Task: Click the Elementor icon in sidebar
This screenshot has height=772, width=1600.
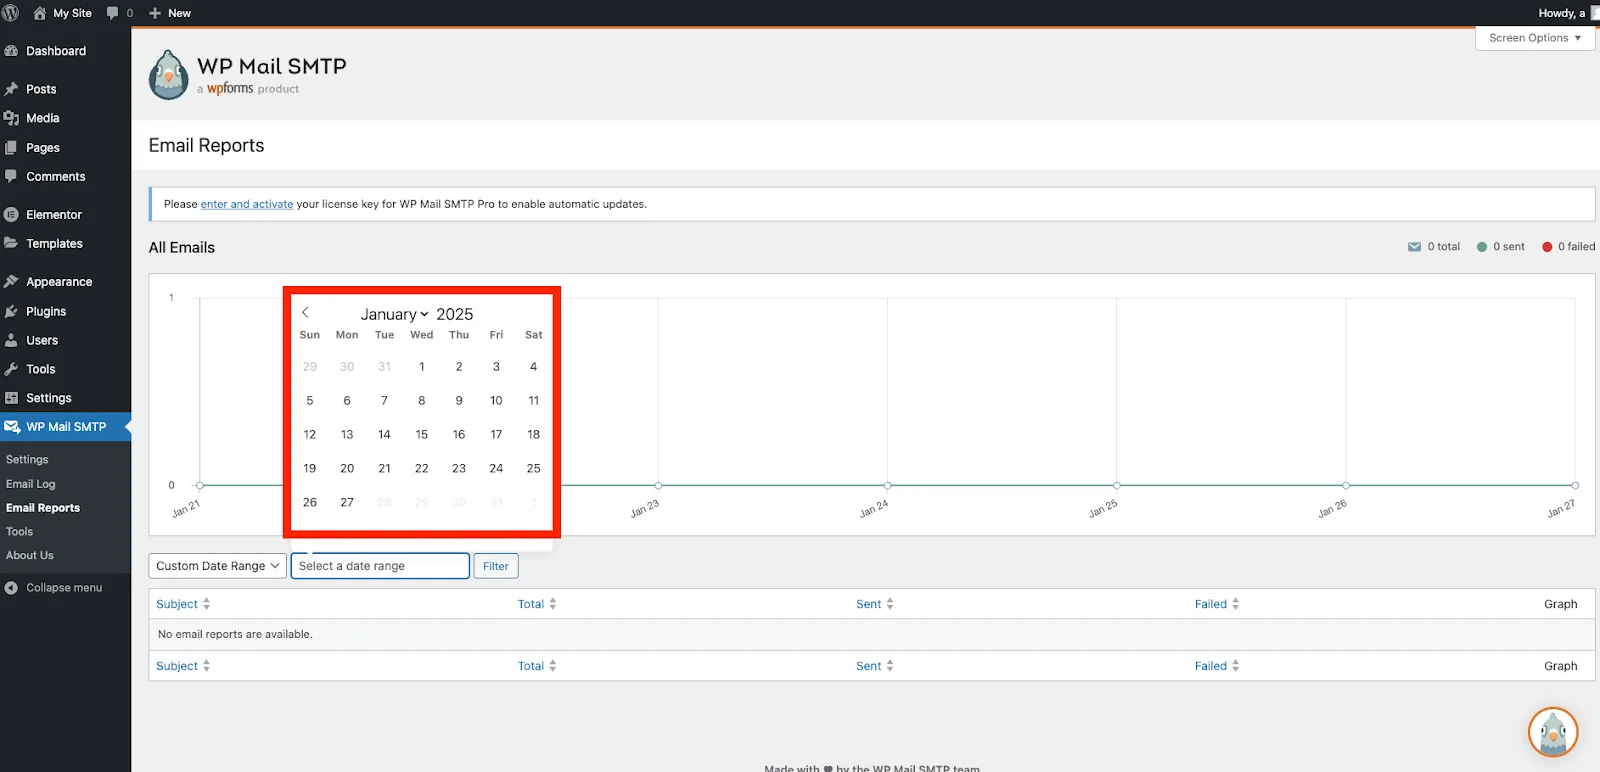Action: tap(12, 215)
